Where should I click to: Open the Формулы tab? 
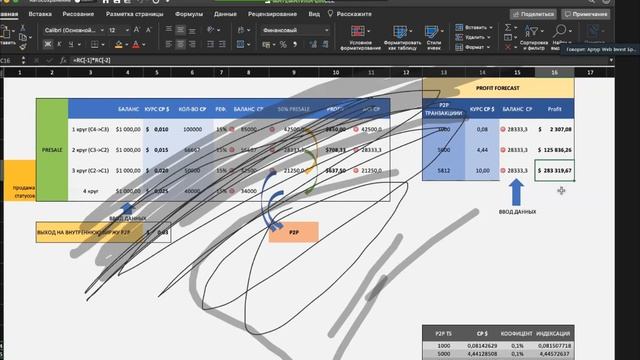(189, 14)
